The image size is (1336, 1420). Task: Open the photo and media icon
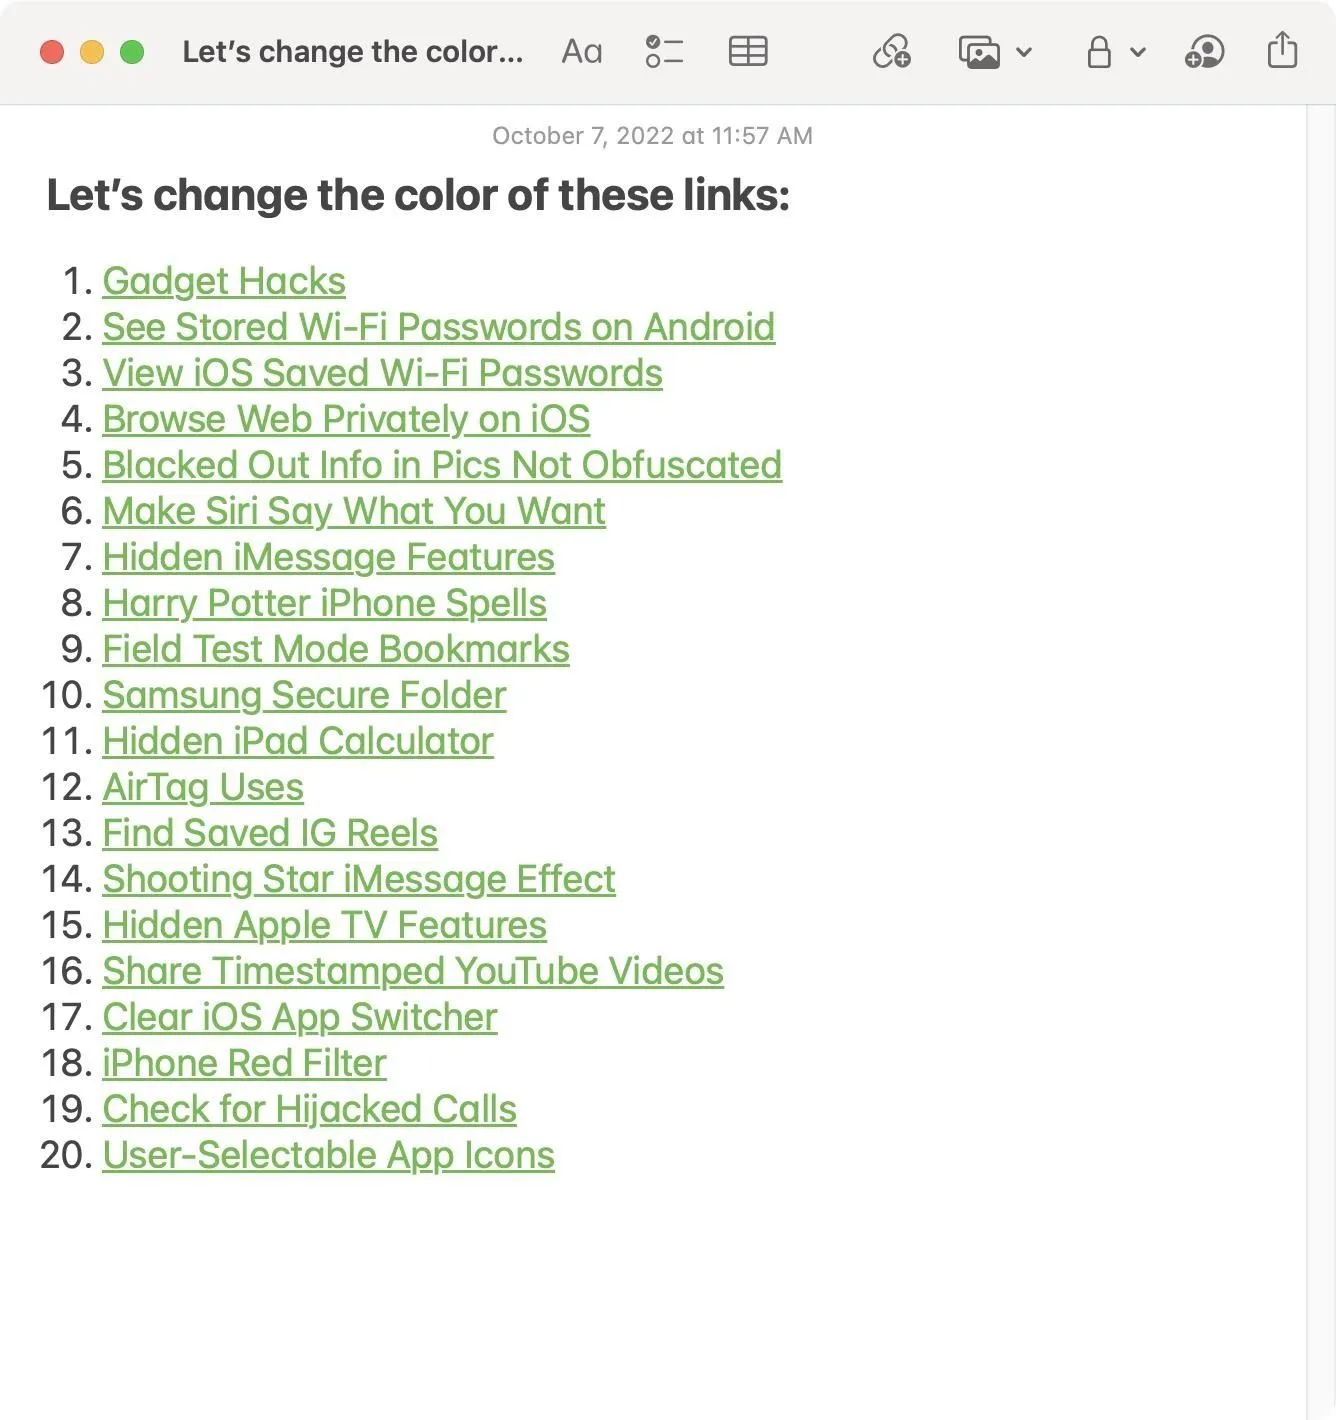point(979,52)
